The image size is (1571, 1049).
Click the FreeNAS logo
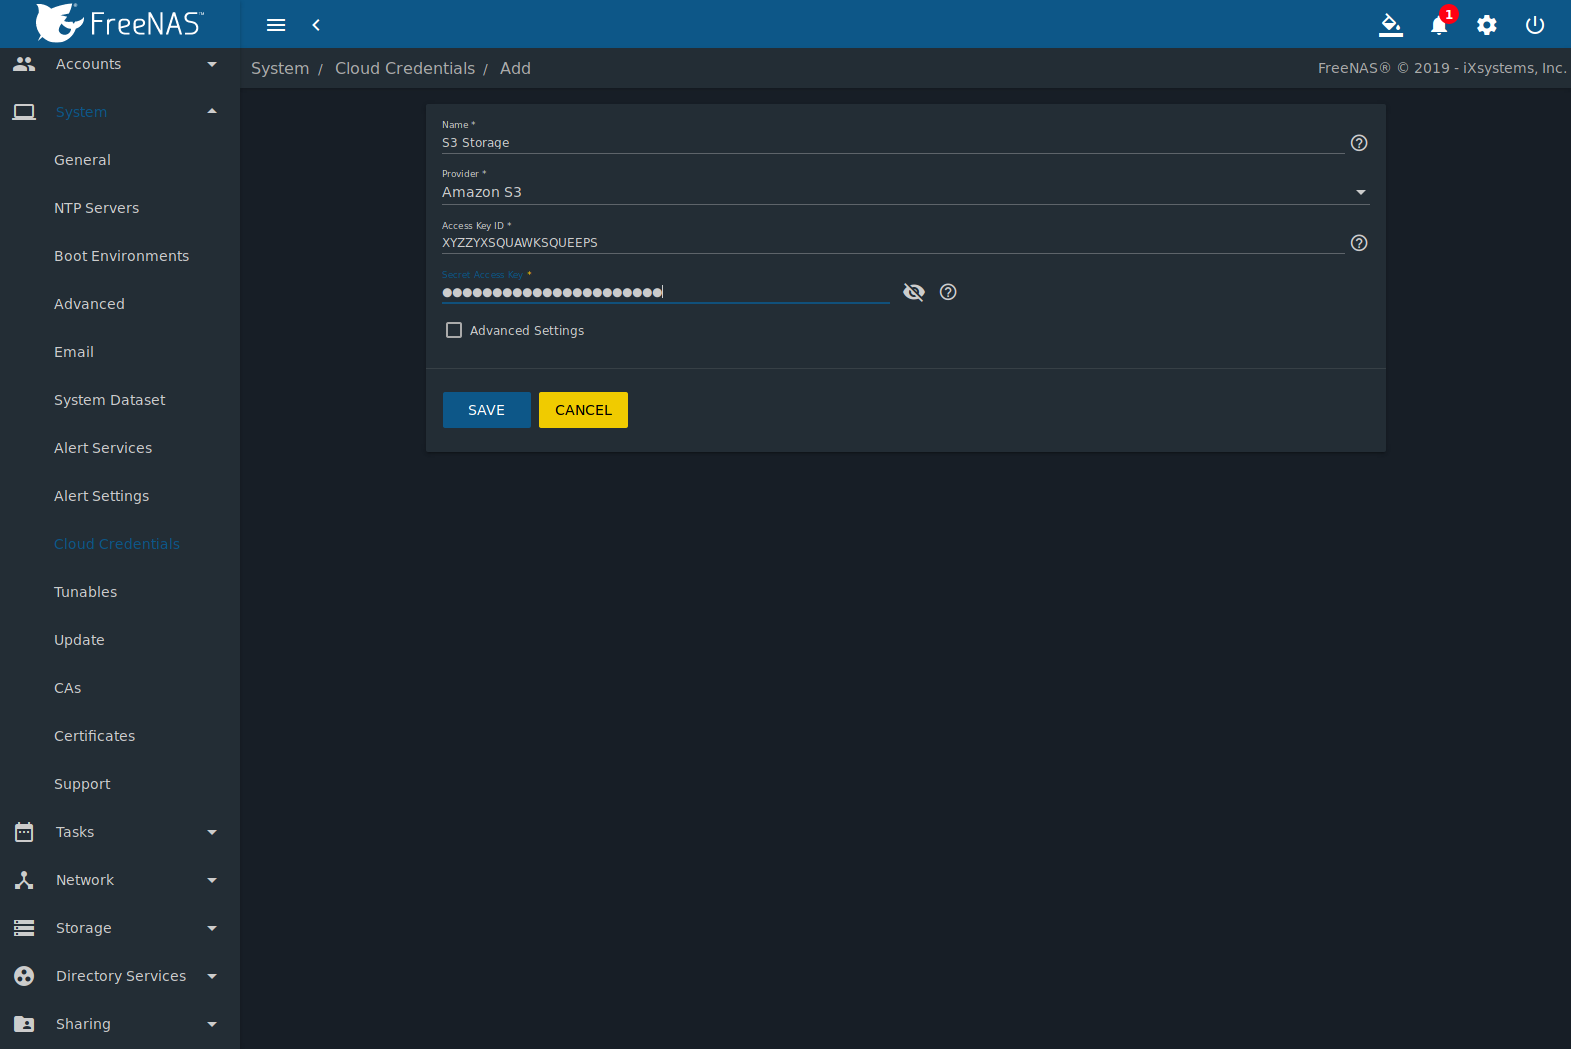tap(120, 23)
